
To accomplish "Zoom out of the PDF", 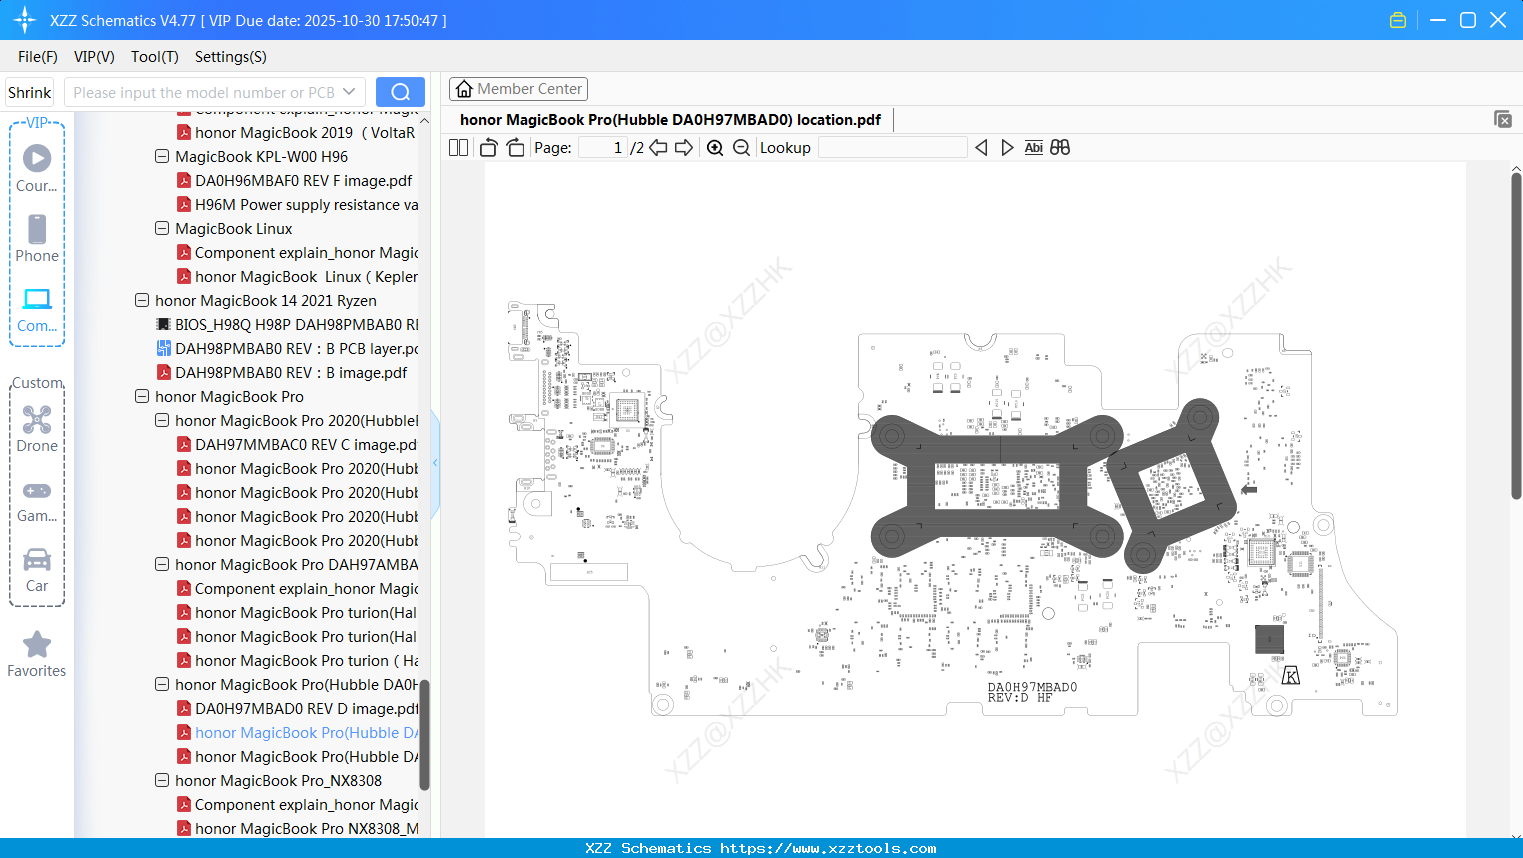I will [x=741, y=148].
